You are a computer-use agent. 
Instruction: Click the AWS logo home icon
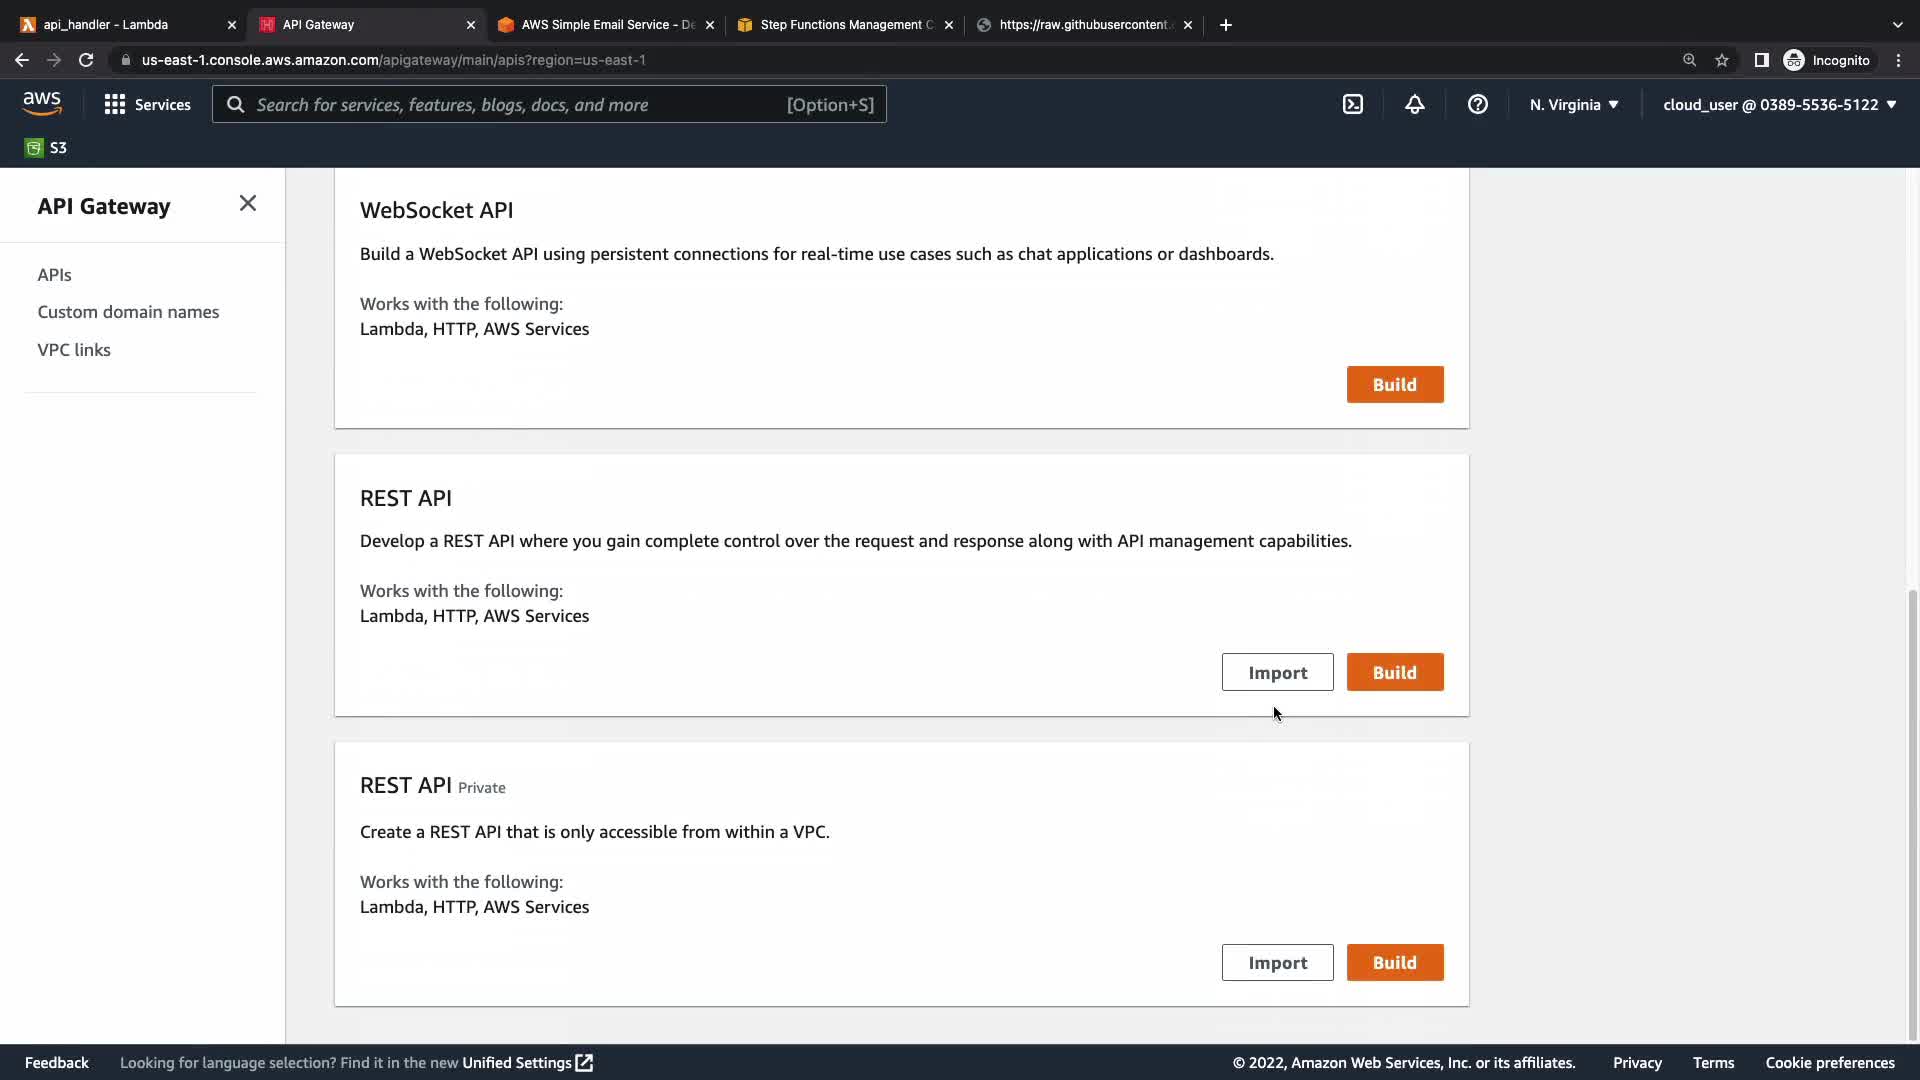[42, 103]
